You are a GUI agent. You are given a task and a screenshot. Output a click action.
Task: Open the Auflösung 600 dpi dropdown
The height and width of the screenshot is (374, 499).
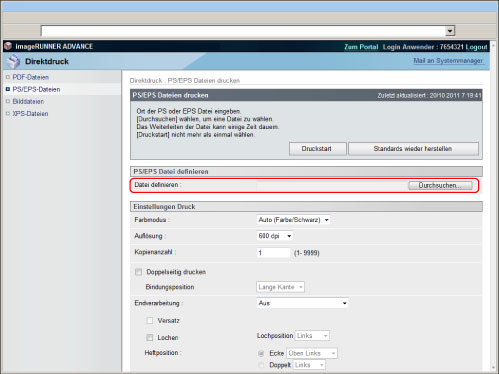point(275,236)
